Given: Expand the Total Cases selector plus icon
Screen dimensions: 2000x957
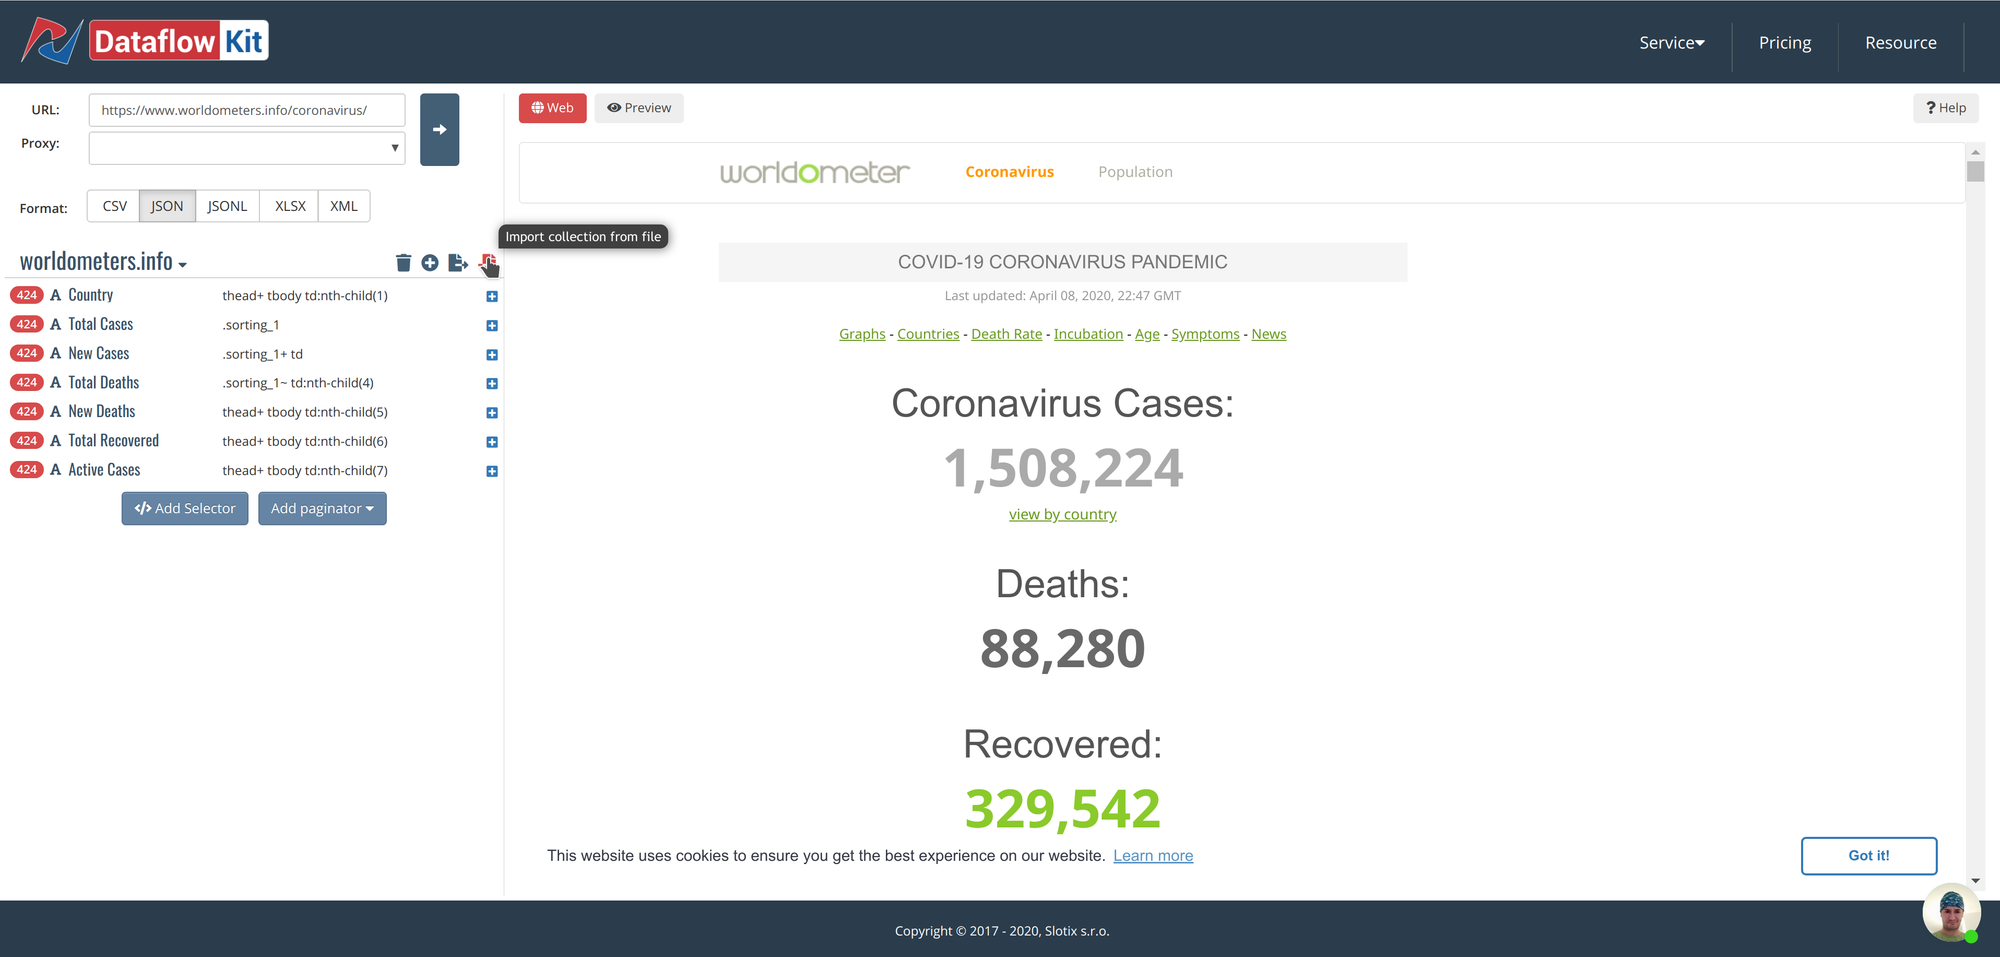Looking at the screenshot, I should (x=492, y=325).
